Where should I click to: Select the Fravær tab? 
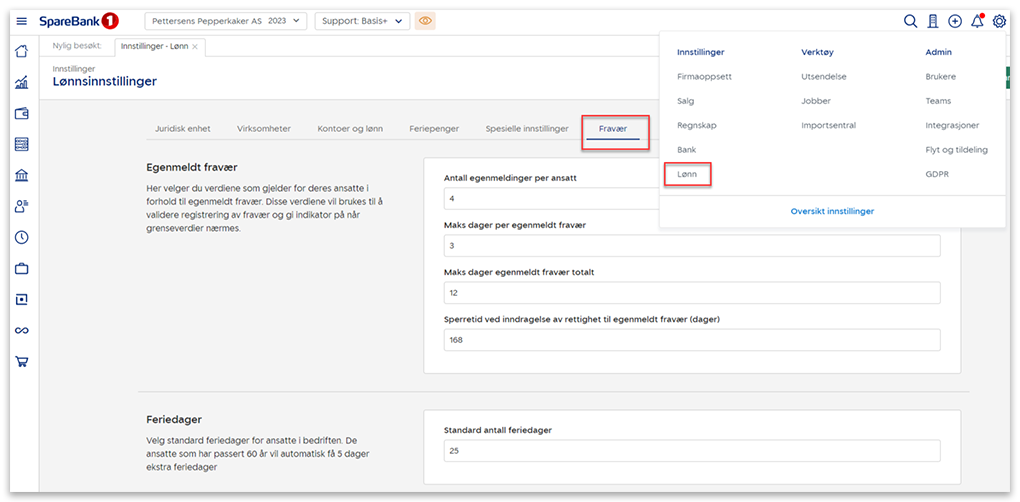tap(613, 129)
